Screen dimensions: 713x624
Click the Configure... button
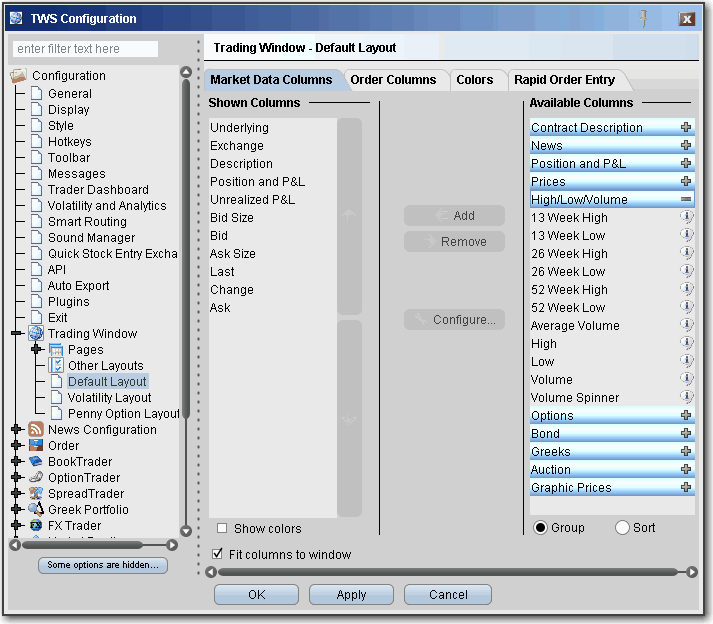coord(454,319)
